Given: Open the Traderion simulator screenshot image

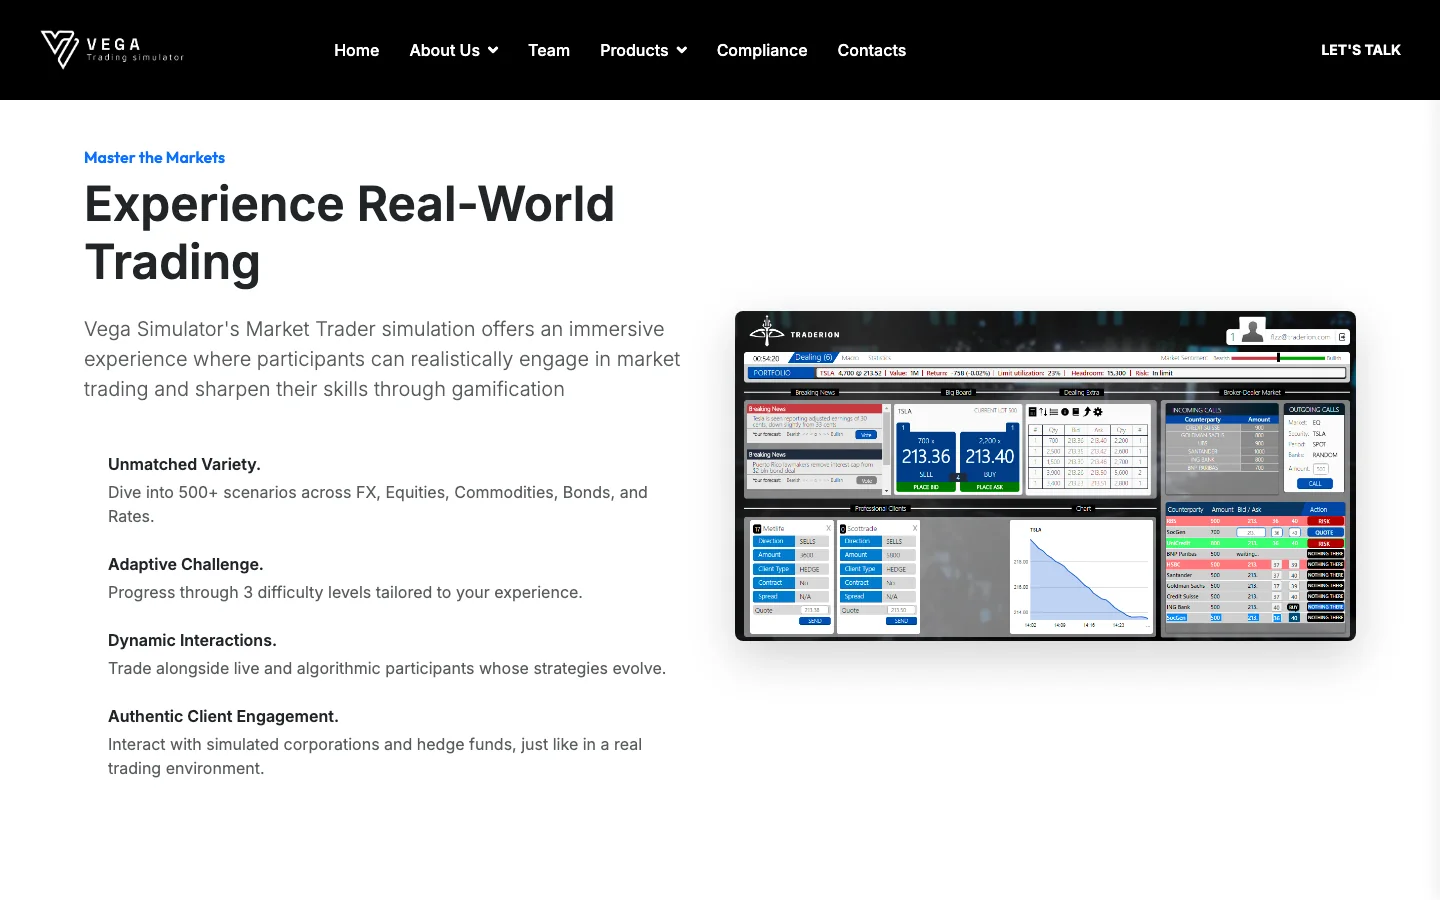Looking at the screenshot, I should 1045,476.
